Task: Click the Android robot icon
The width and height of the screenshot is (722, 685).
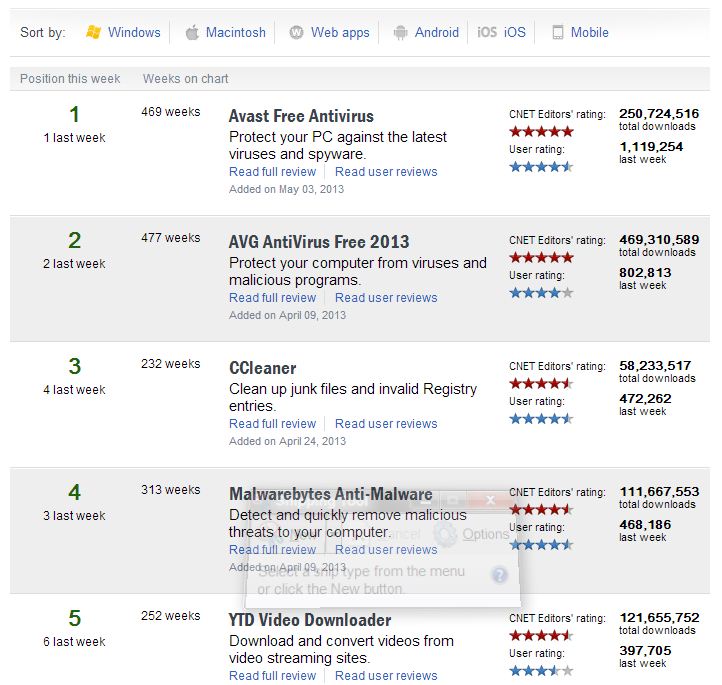Action: [401, 32]
